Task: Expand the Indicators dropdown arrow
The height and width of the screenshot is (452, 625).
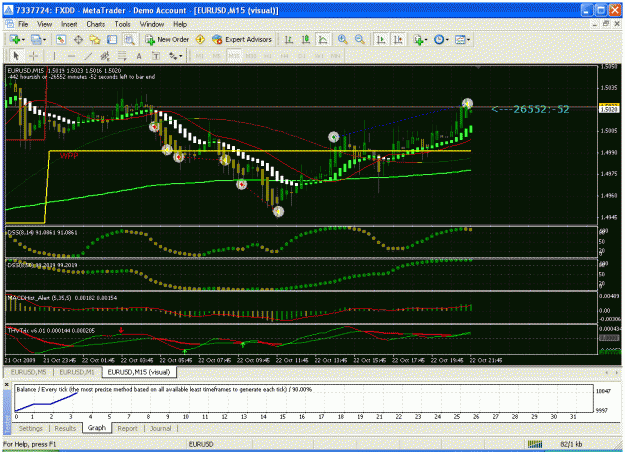Action: pos(426,39)
